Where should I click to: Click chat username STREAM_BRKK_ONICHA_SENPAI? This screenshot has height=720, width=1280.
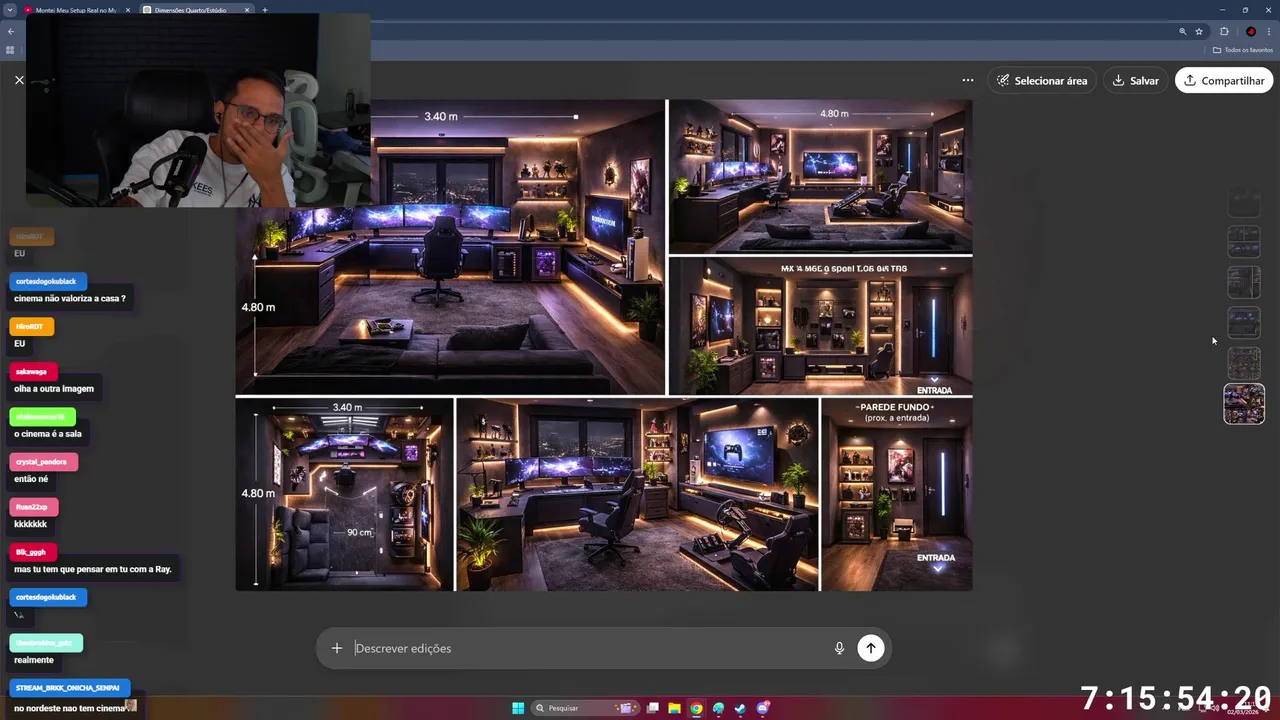69,688
